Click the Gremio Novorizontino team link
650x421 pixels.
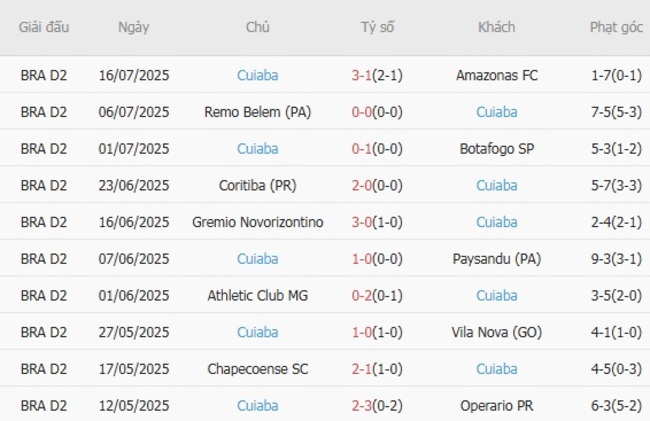click(258, 222)
